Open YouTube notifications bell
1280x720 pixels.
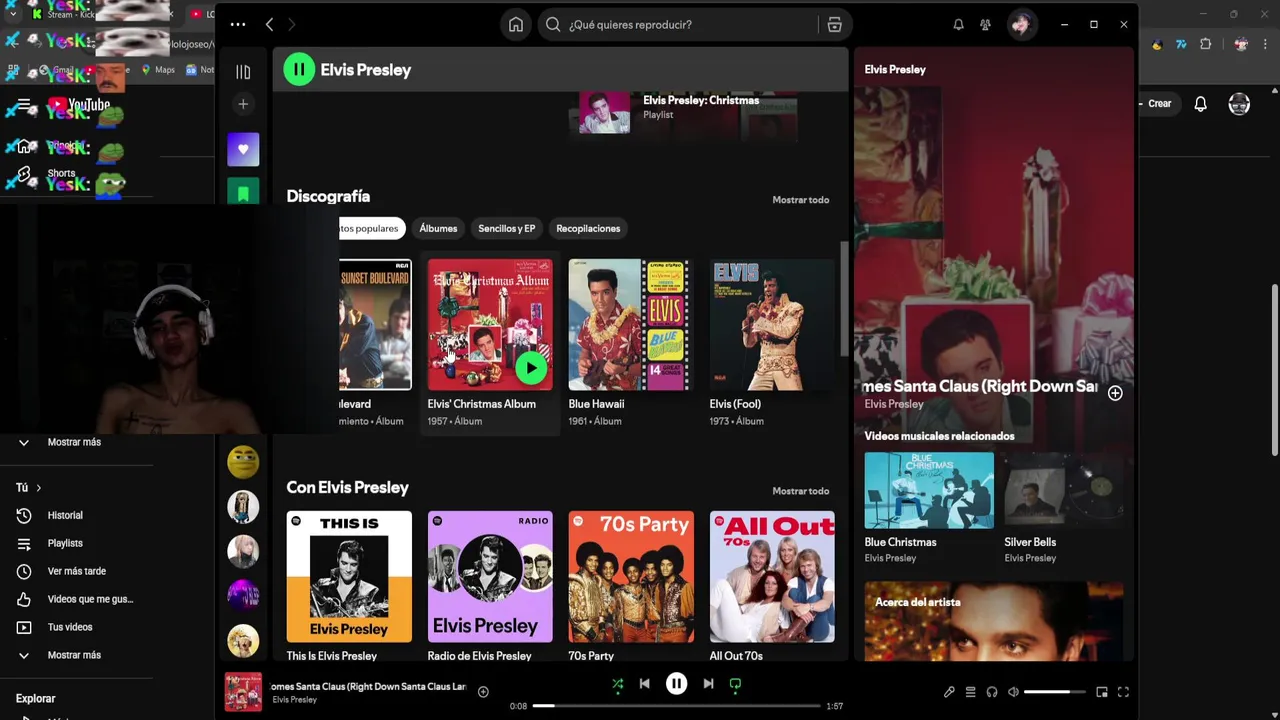pyautogui.click(x=1201, y=104)
